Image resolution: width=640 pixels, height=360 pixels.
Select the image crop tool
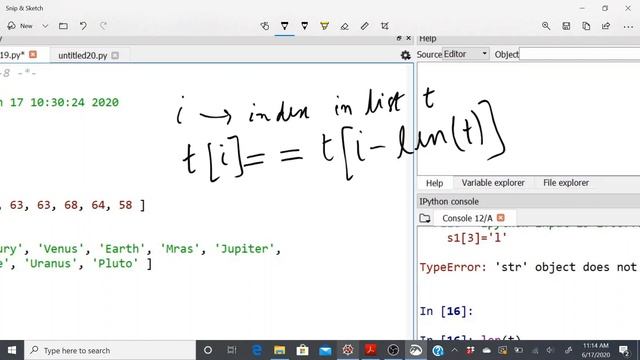(384, 26)
